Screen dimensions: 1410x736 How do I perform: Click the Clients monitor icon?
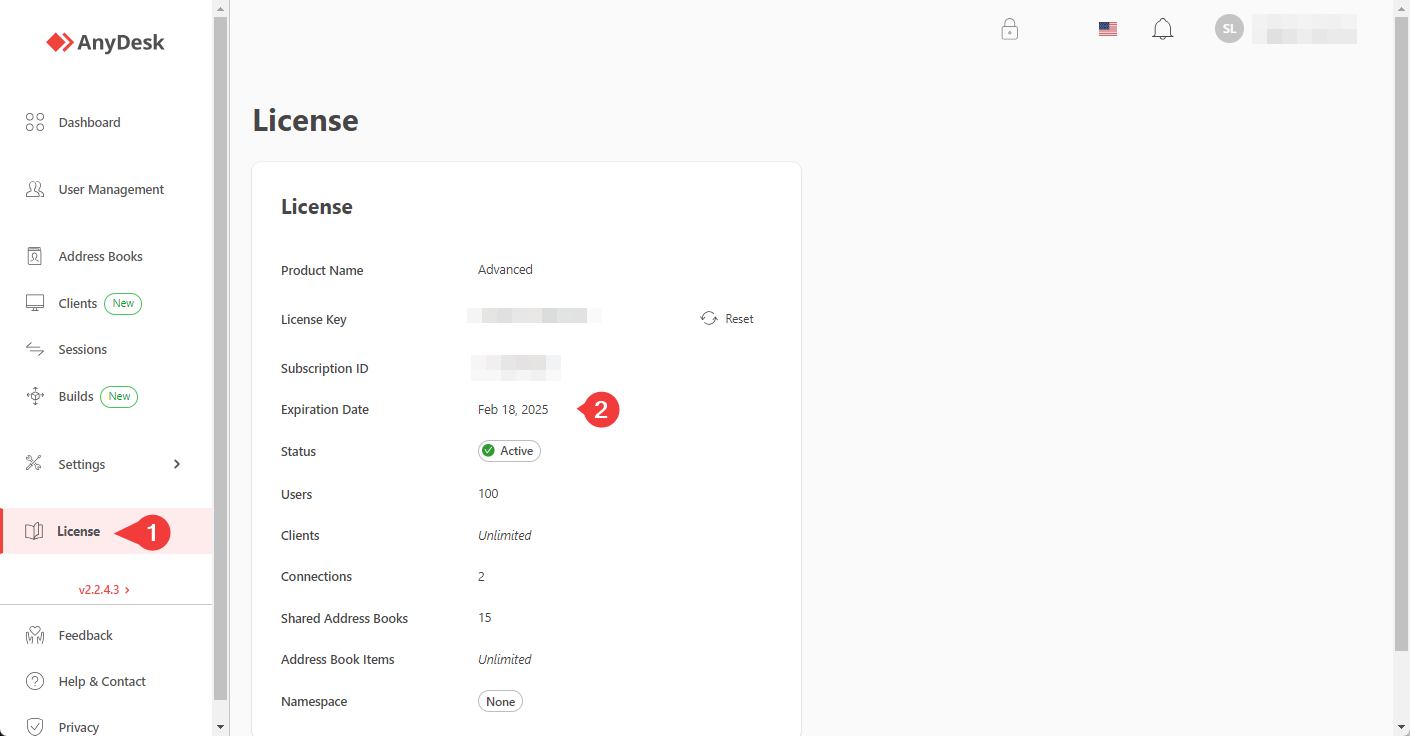35,303
